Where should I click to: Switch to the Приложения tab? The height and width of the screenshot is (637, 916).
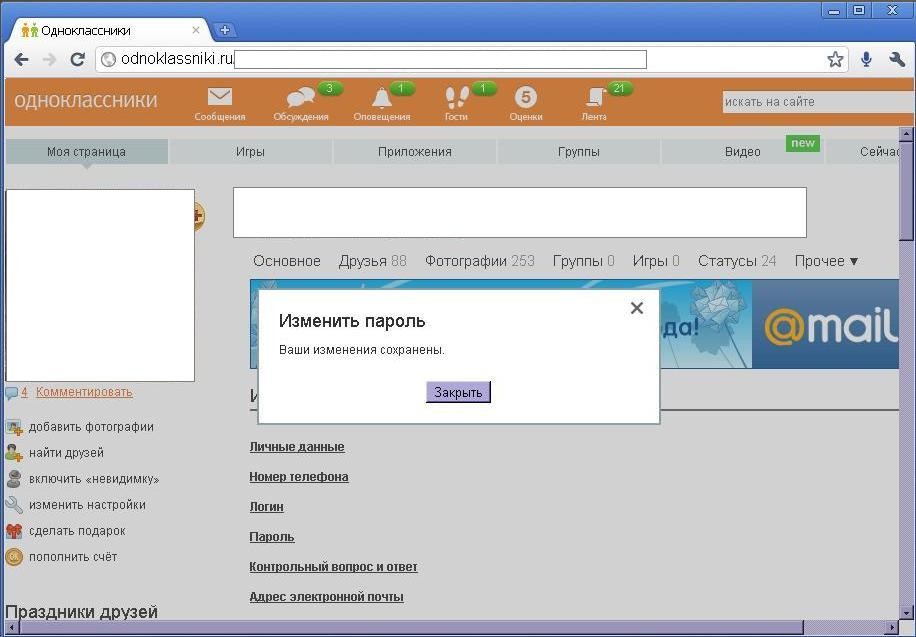coord(415,152)
